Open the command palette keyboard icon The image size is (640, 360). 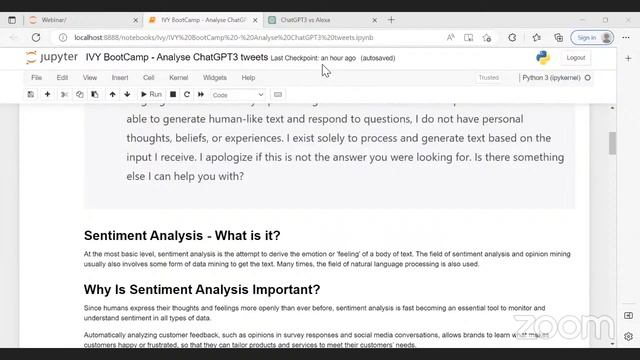point(278,94)
